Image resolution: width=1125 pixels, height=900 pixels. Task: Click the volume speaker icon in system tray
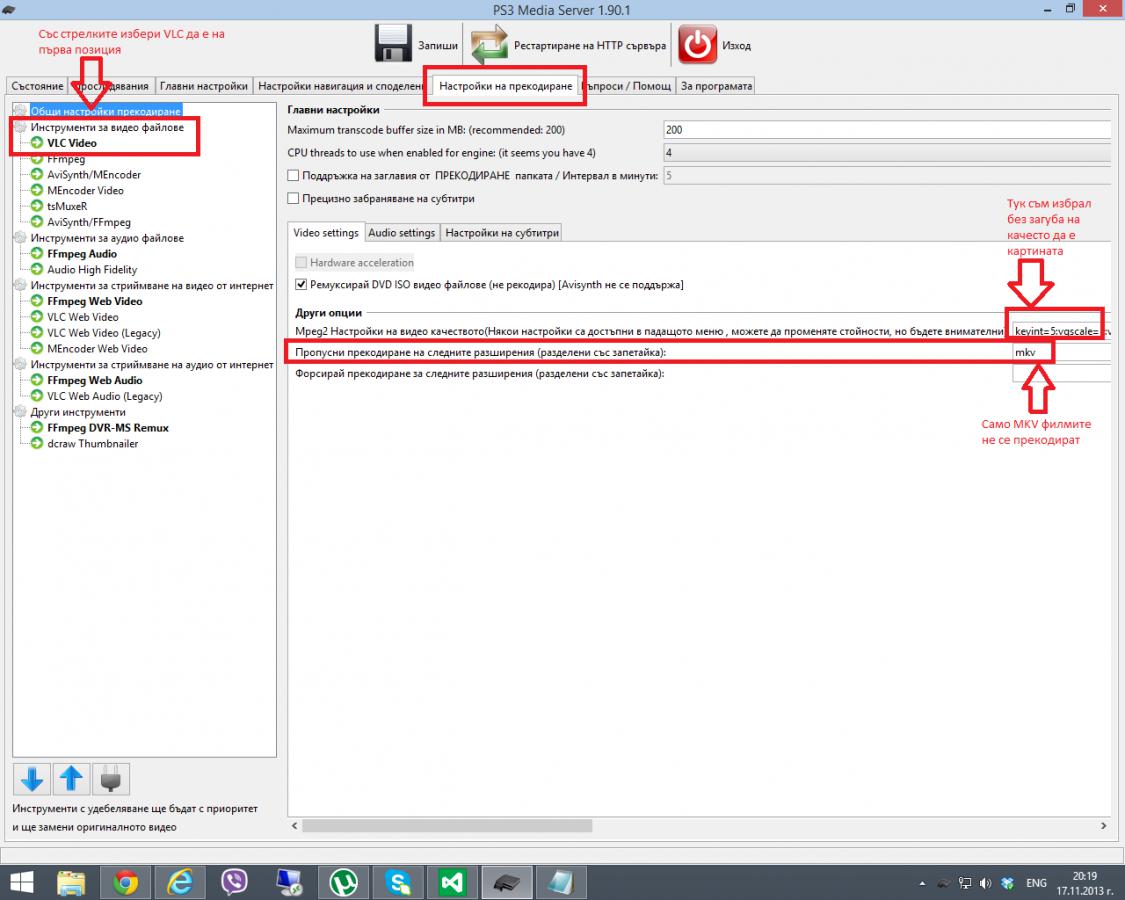tap(985, 883)
